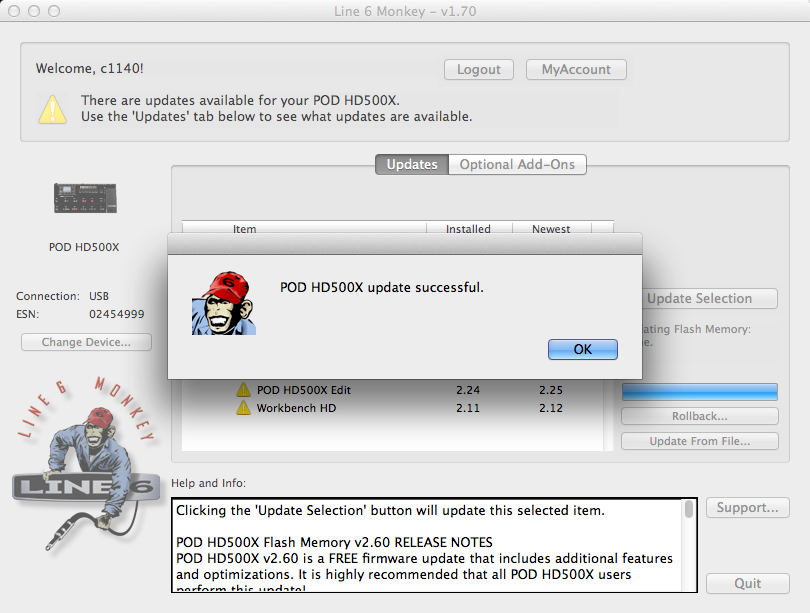The image size is (810, 613).
Task: Click the Line 6 Monkey - v1.70 title
Action: tap(405, 11)
